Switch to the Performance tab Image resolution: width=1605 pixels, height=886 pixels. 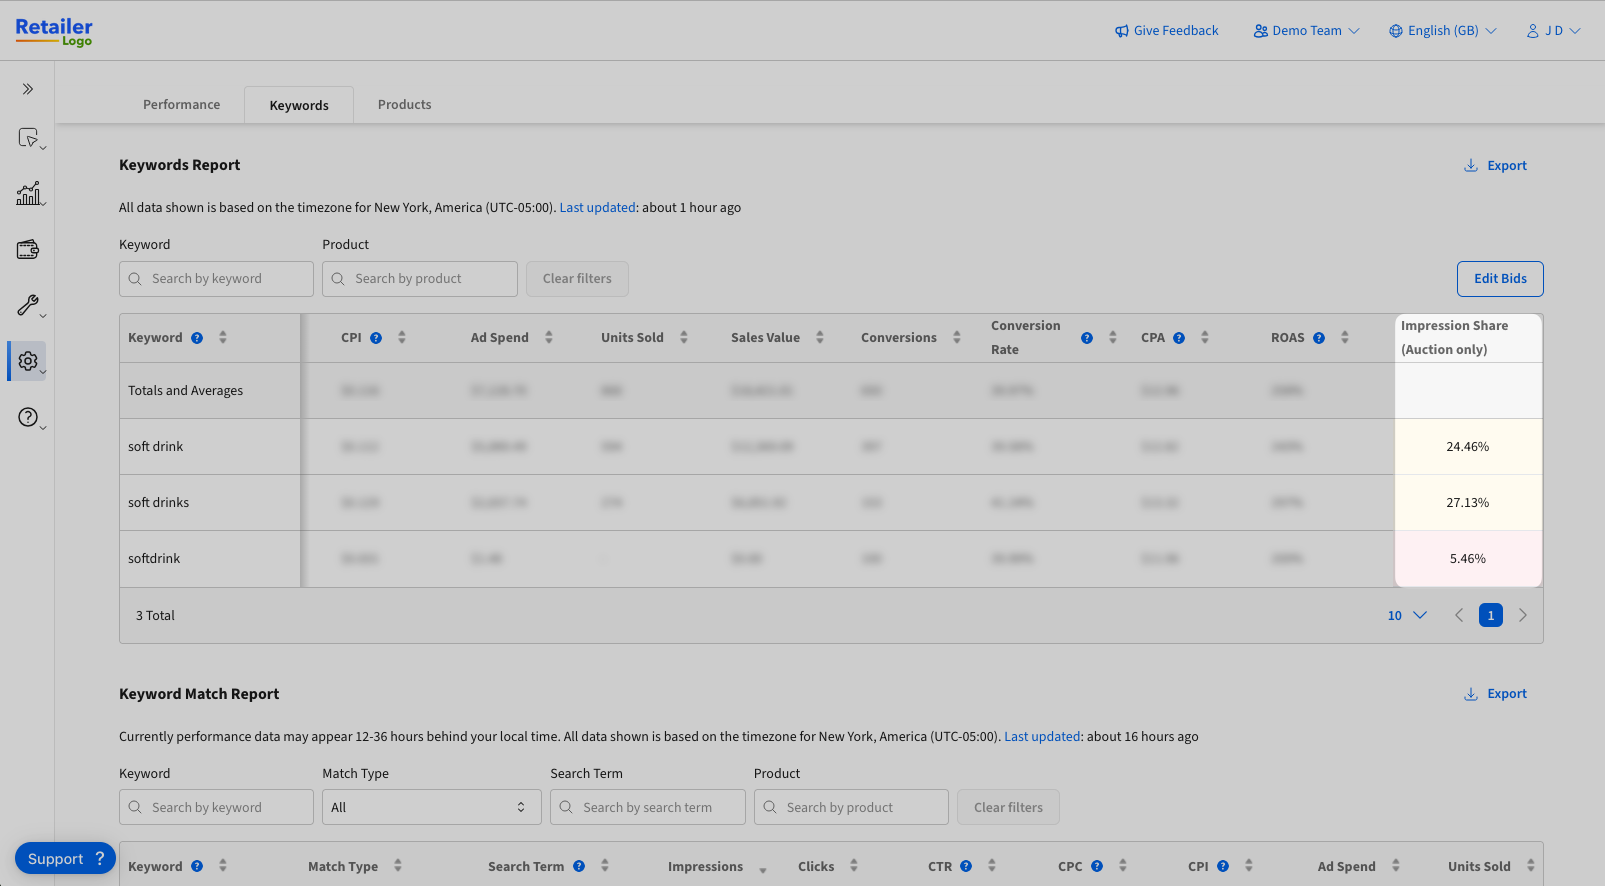point(181,104)
